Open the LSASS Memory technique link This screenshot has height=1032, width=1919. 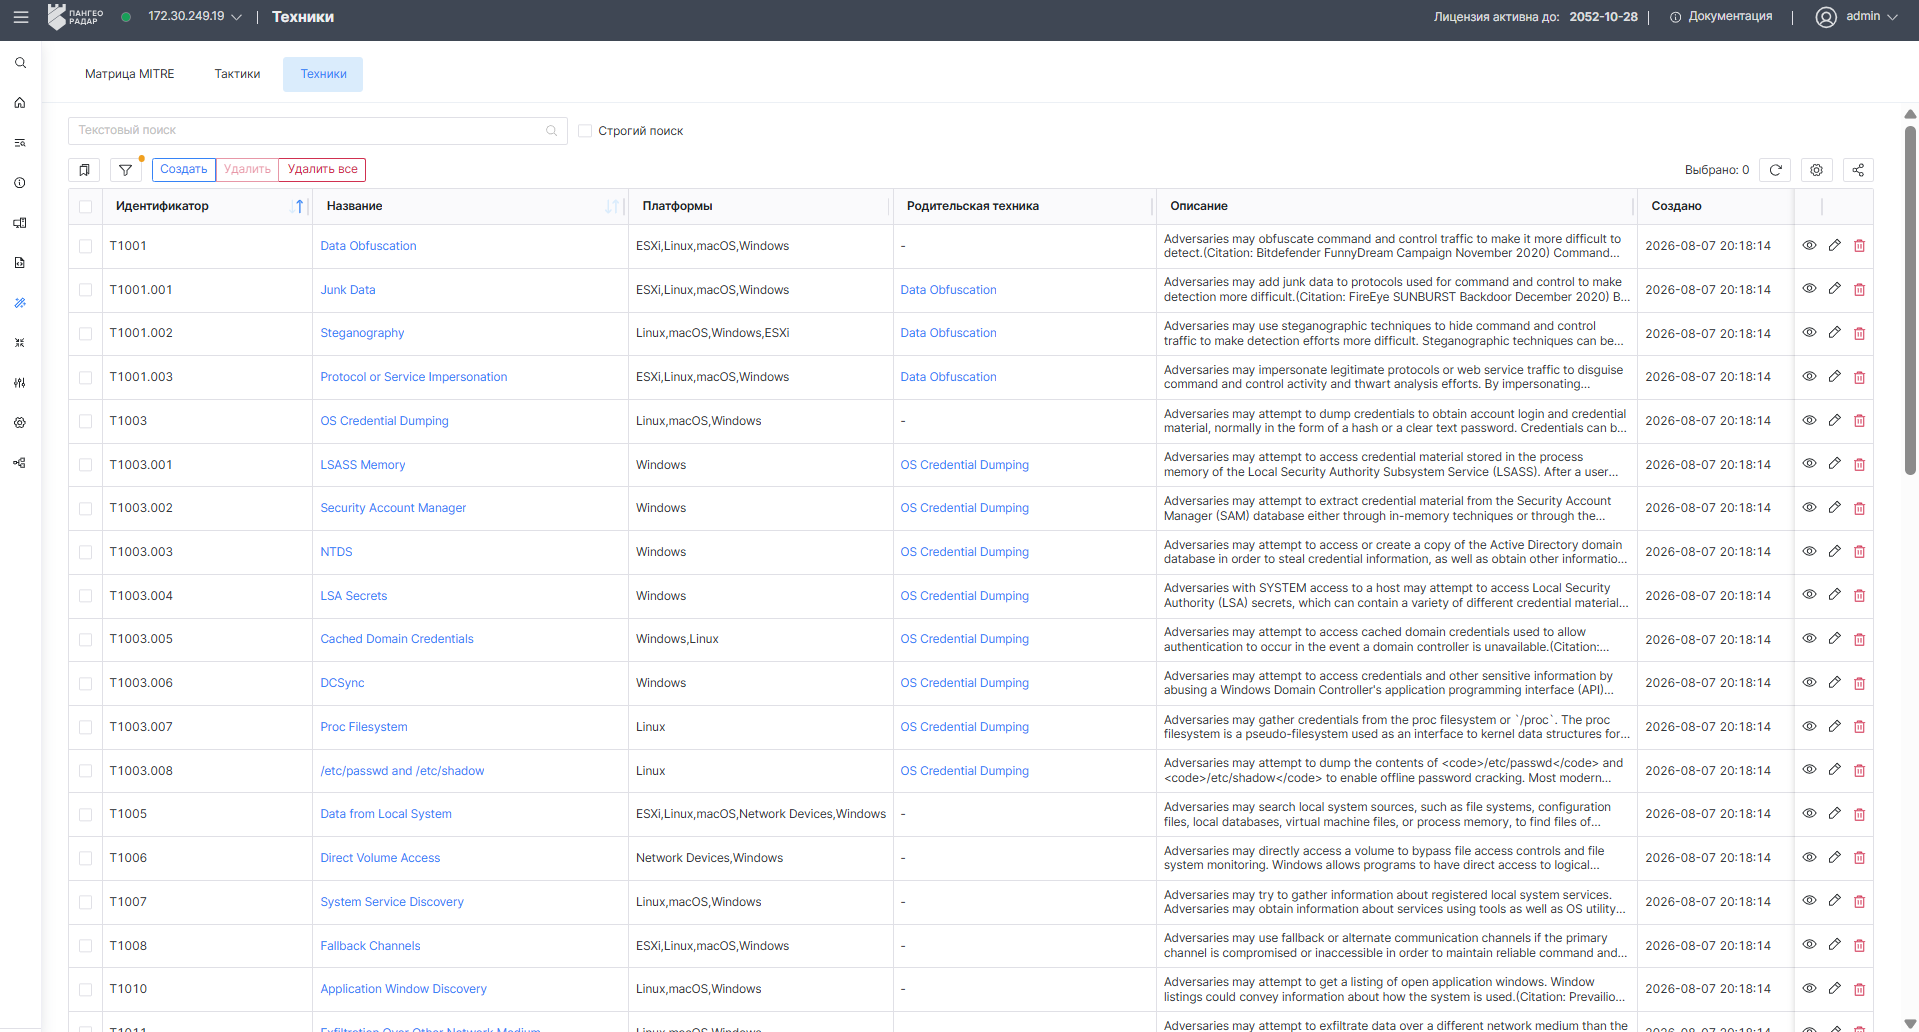point(362,465)
